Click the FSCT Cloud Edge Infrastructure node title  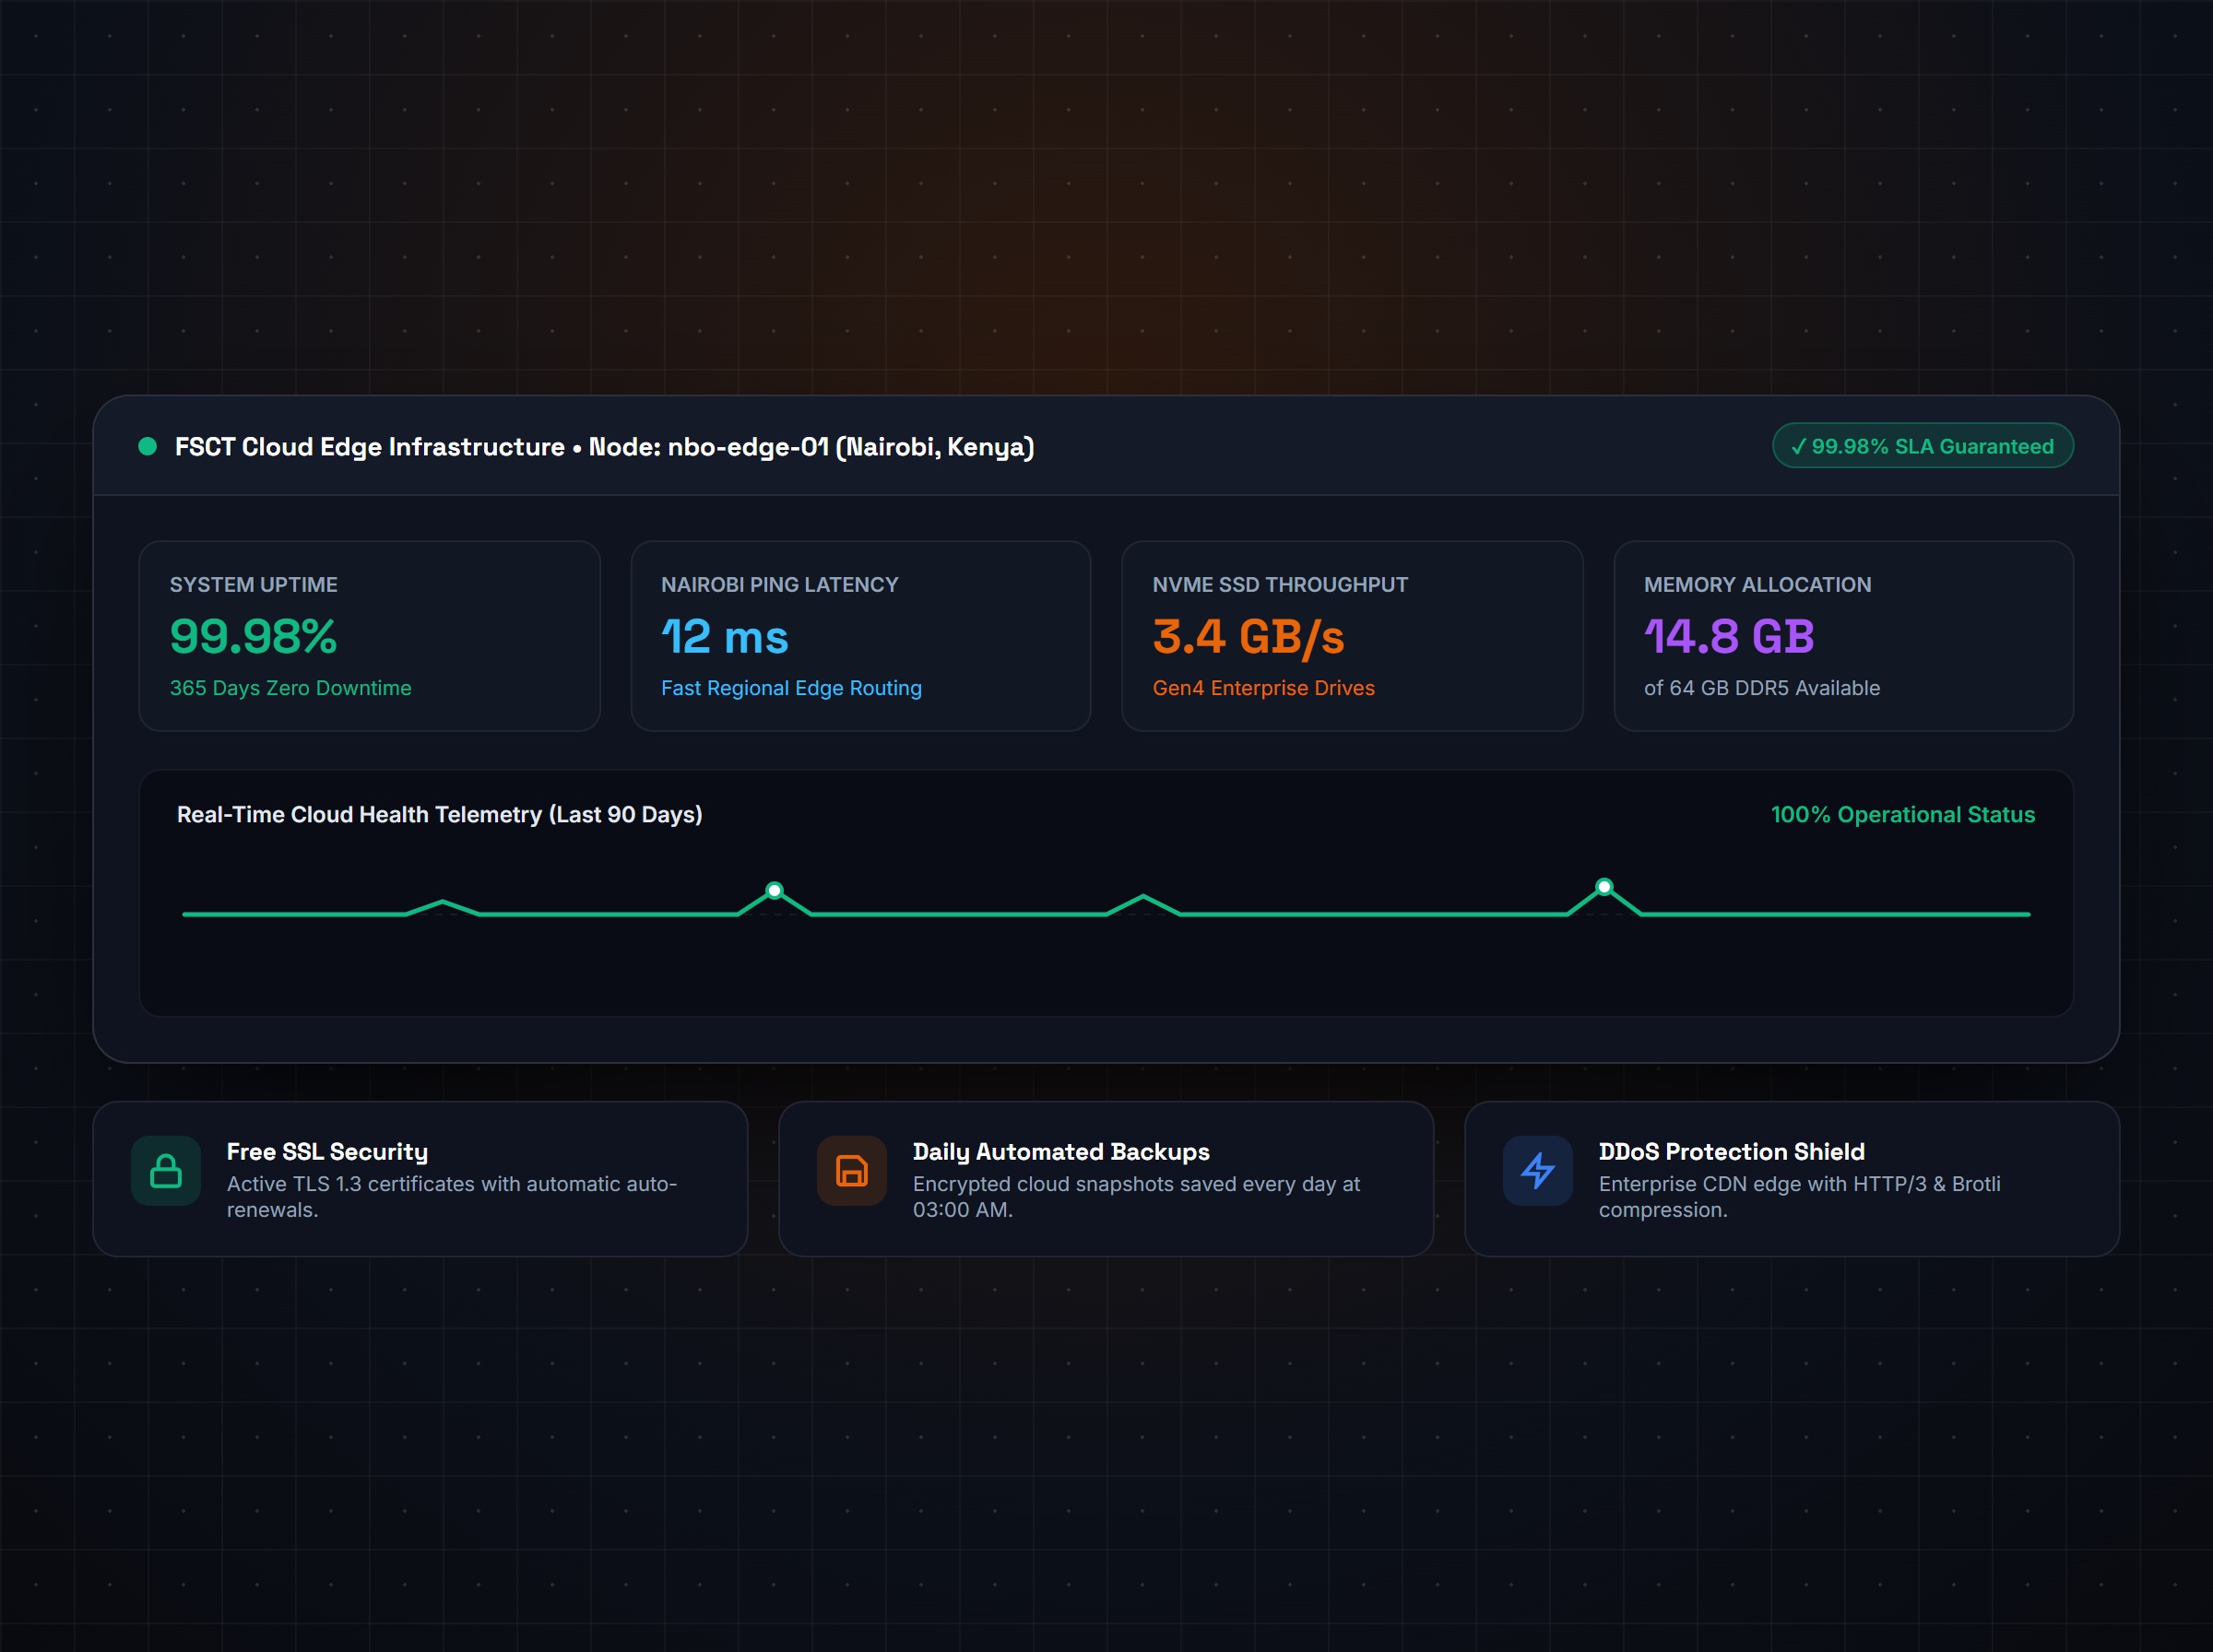pos(605,447)
